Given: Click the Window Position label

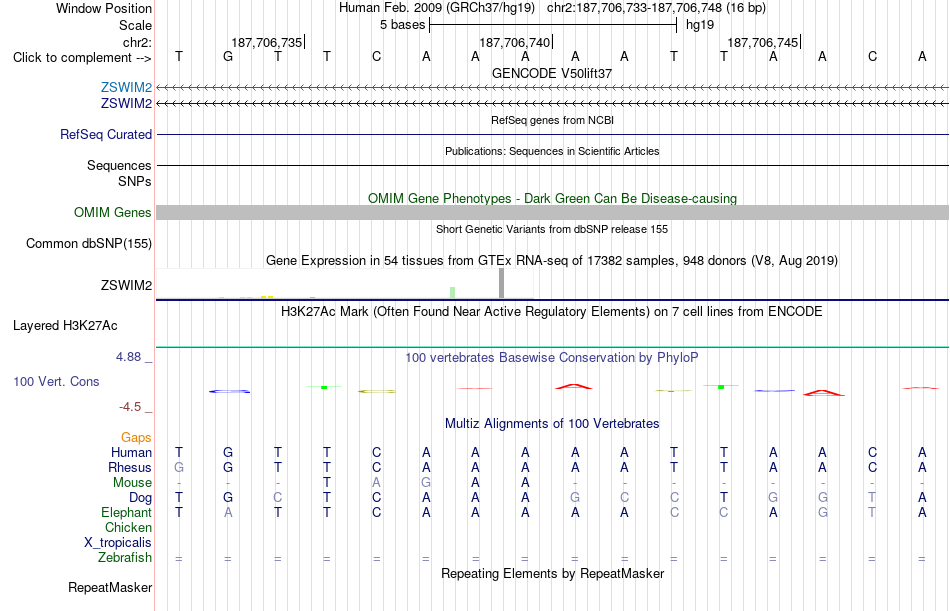Looking at the screenshot, I should click(104, 8).
